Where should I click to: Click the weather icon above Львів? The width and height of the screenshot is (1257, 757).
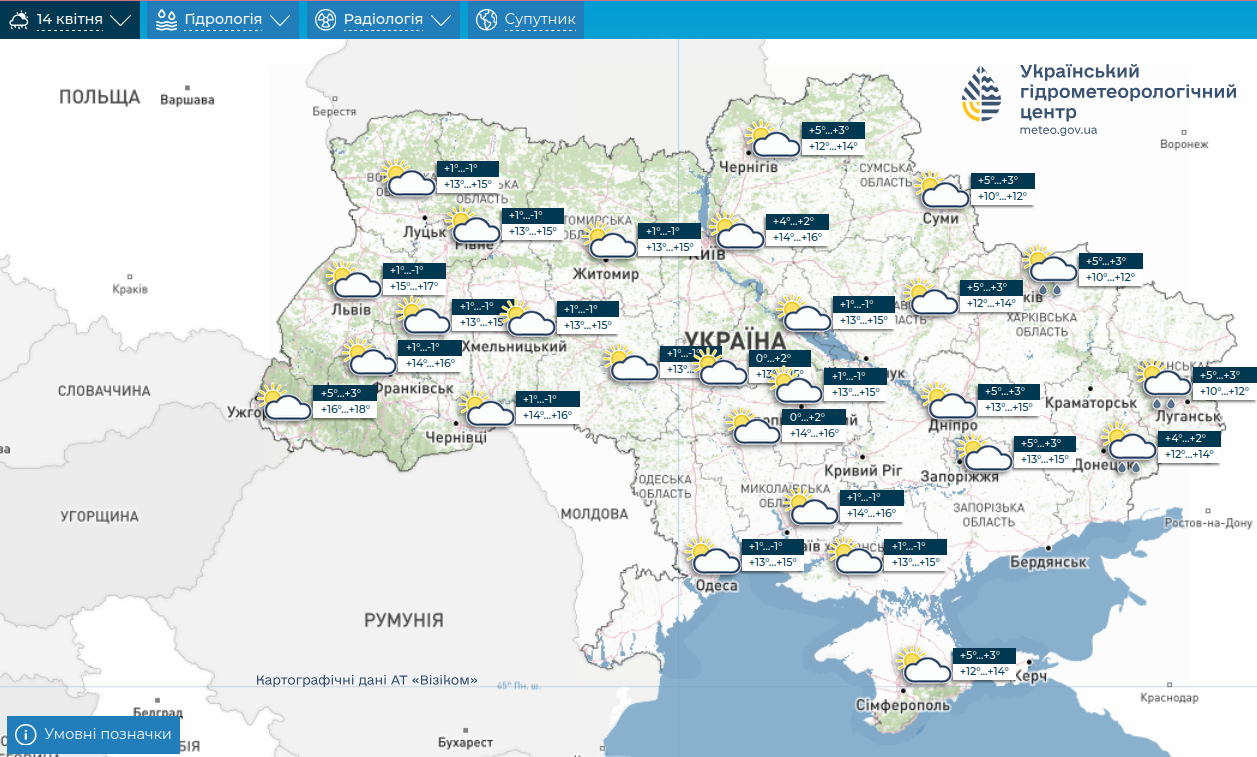pyautogui.click(x=355, y=281)
